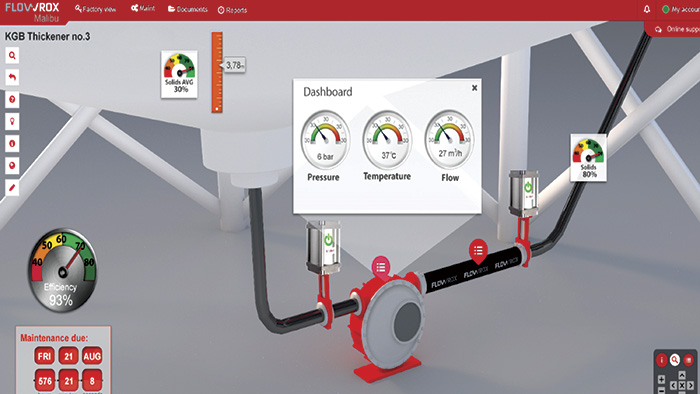Click the Flow 27 m³/h gauge
700x394 pixels.
click(x=450, y=140)
